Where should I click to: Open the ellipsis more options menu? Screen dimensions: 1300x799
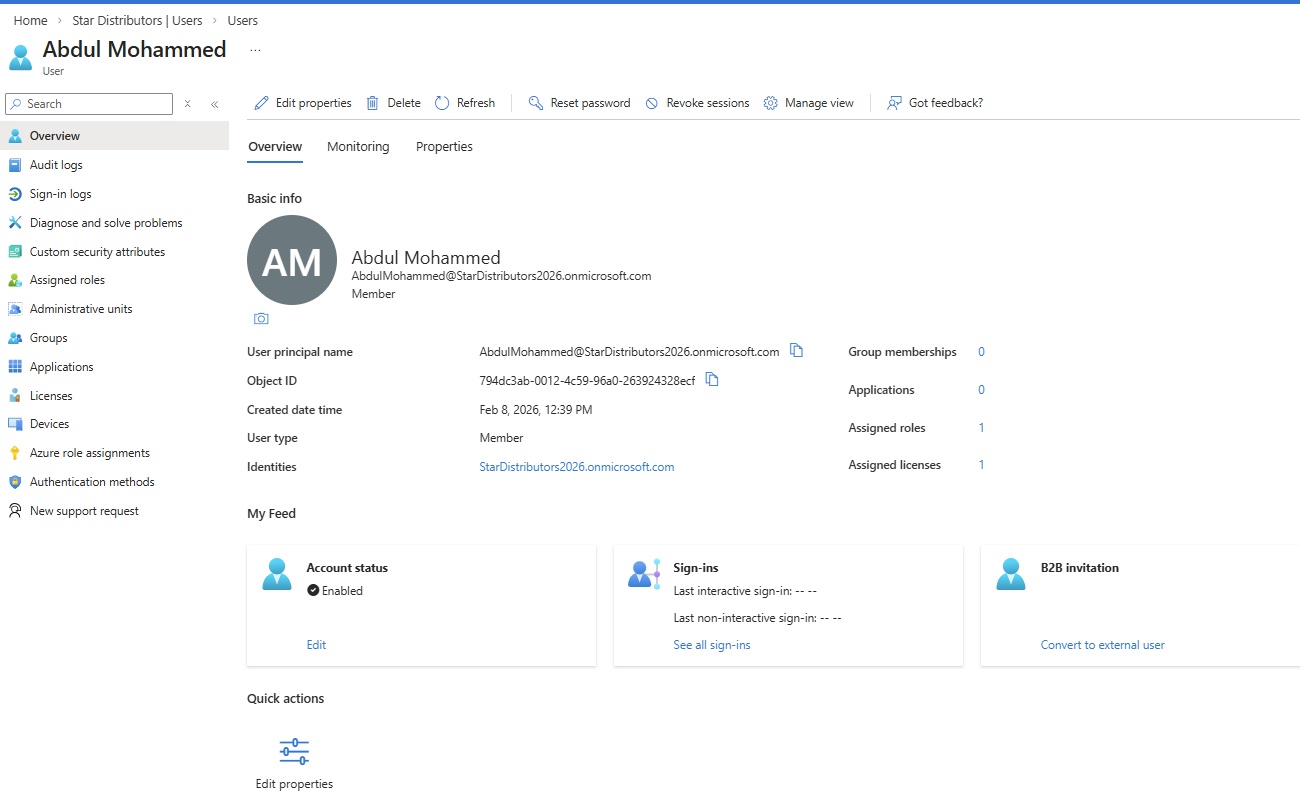(x=255, y=50)
